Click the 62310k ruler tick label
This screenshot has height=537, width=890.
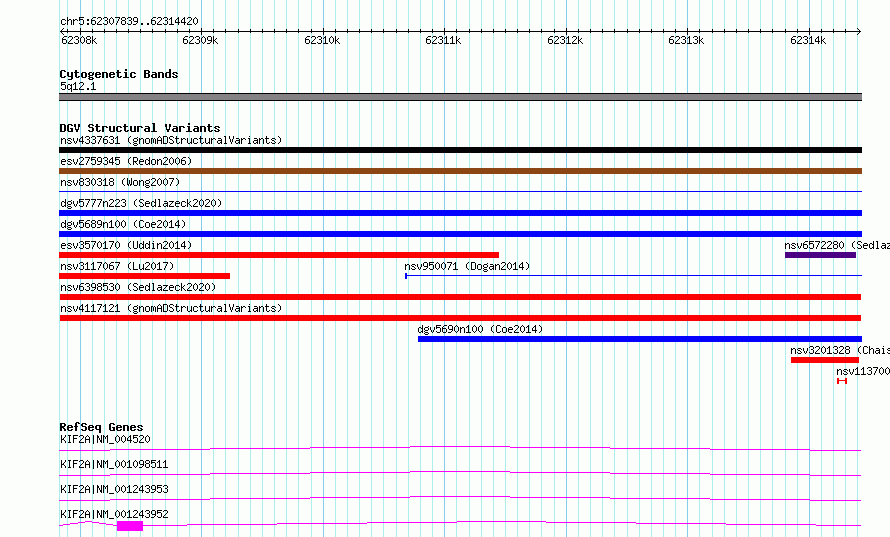coord(322,40)
